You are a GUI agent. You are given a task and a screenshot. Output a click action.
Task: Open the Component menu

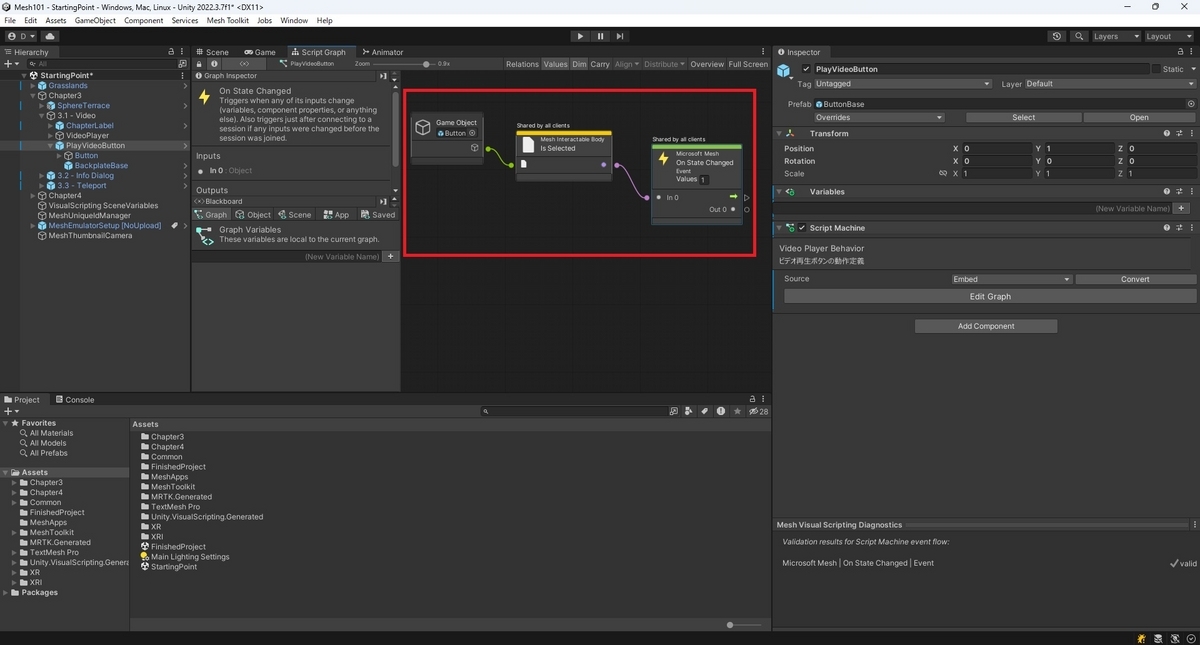(x=144, y=20)
